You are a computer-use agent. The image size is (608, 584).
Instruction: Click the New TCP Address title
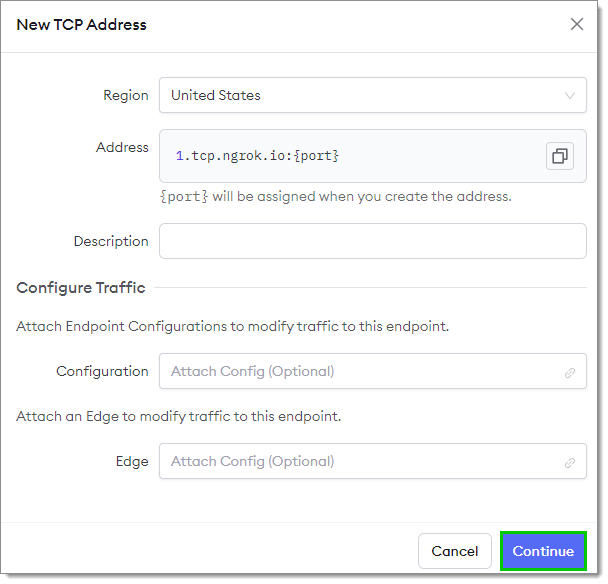tap(81, 25)
